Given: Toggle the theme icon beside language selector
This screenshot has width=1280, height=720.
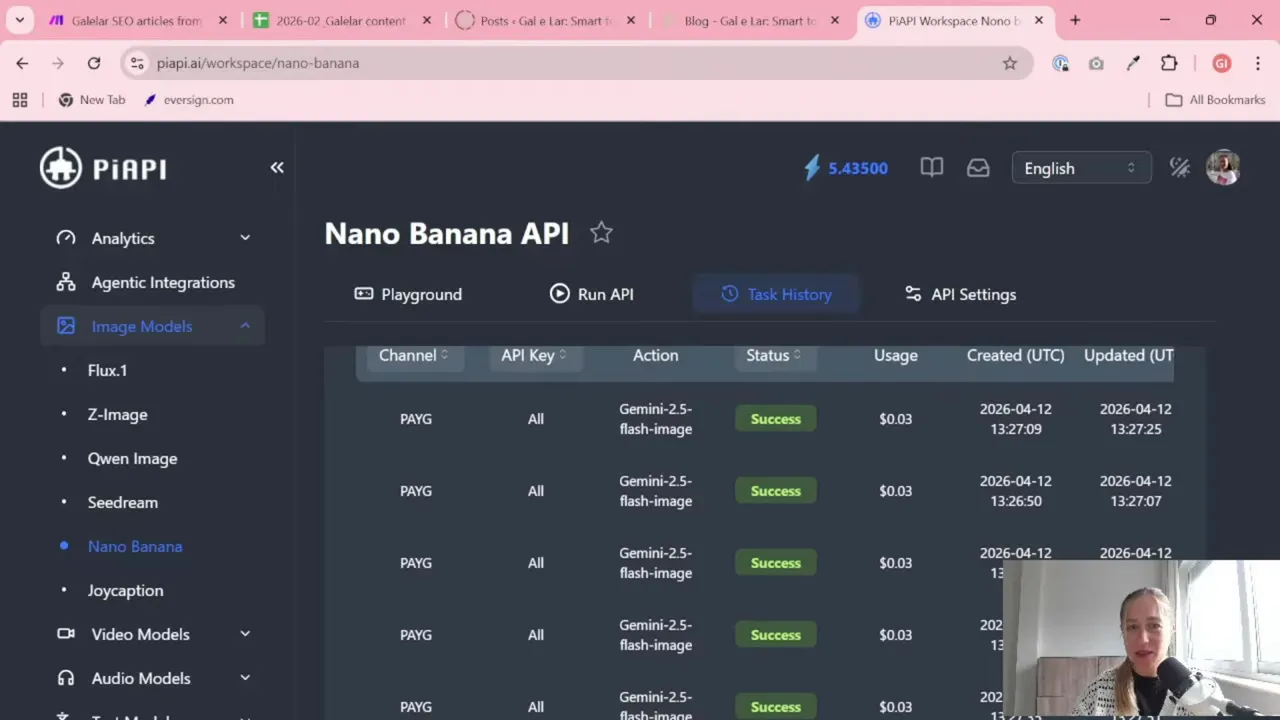Looking at the screenshot, I should point(1180,168).
